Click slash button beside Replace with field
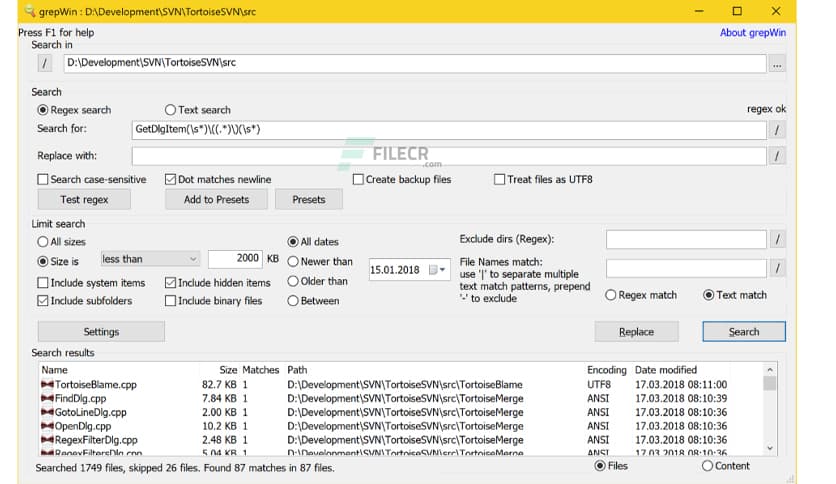 click(x=777, y=156)
